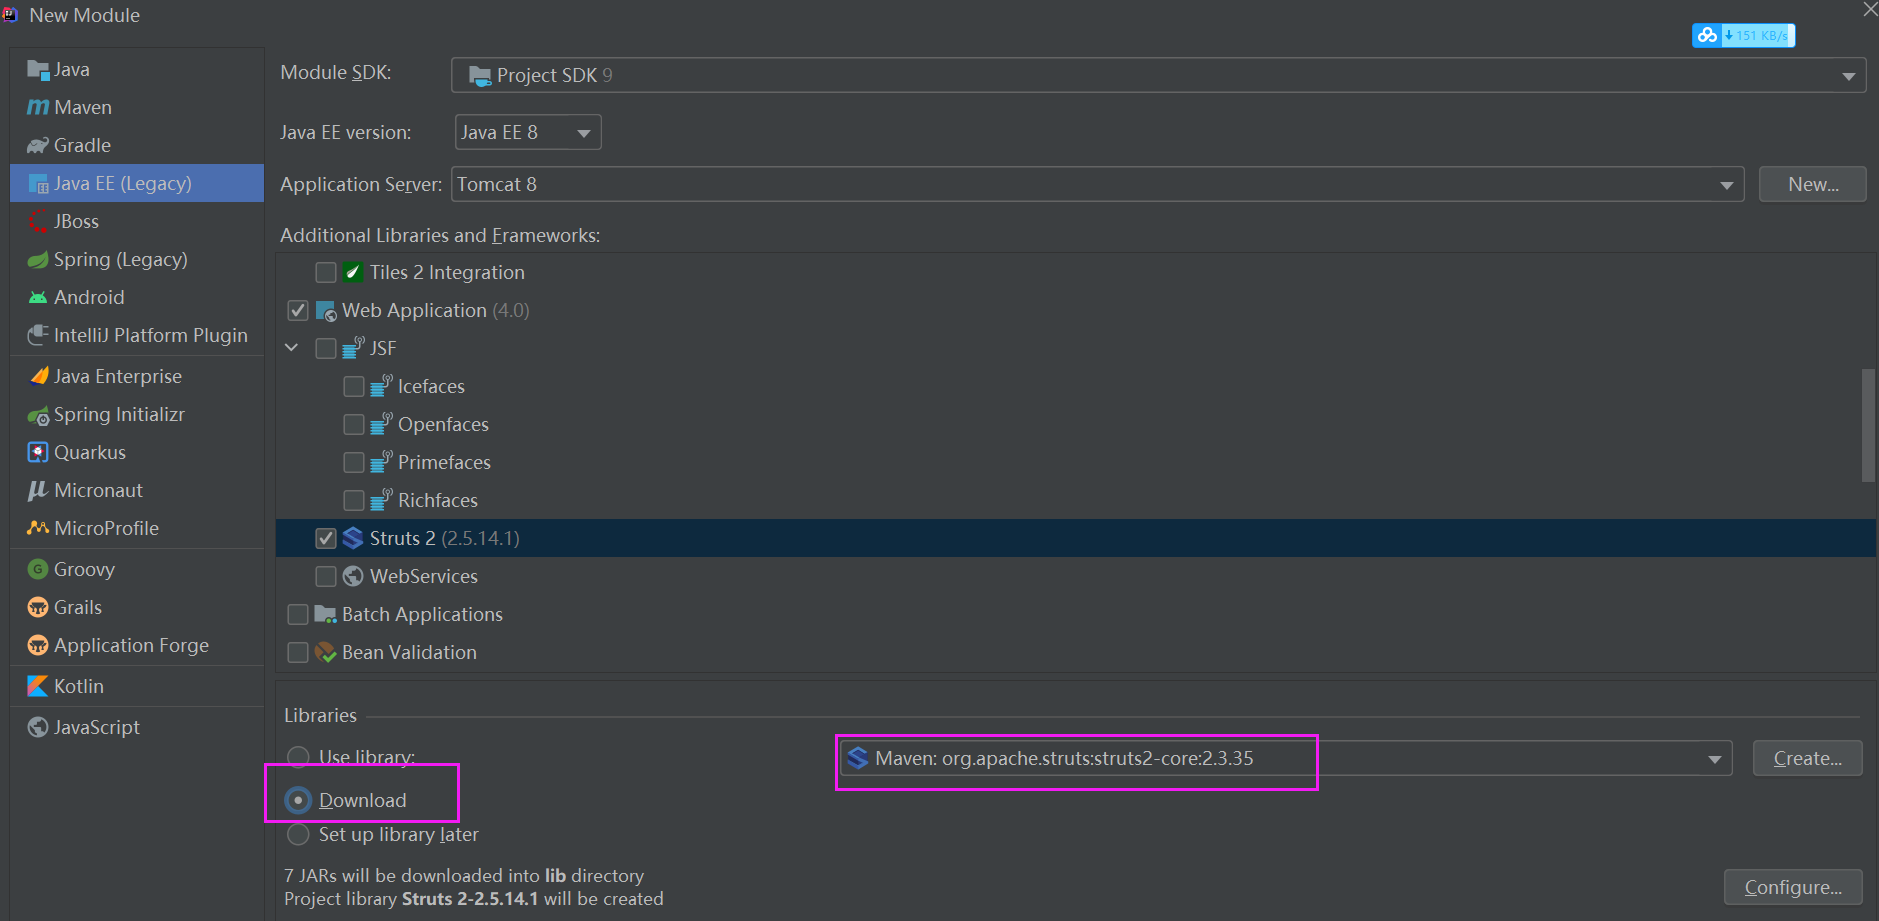Click the New application server button
This screenshot has height=921, width=1879.
1811,184
